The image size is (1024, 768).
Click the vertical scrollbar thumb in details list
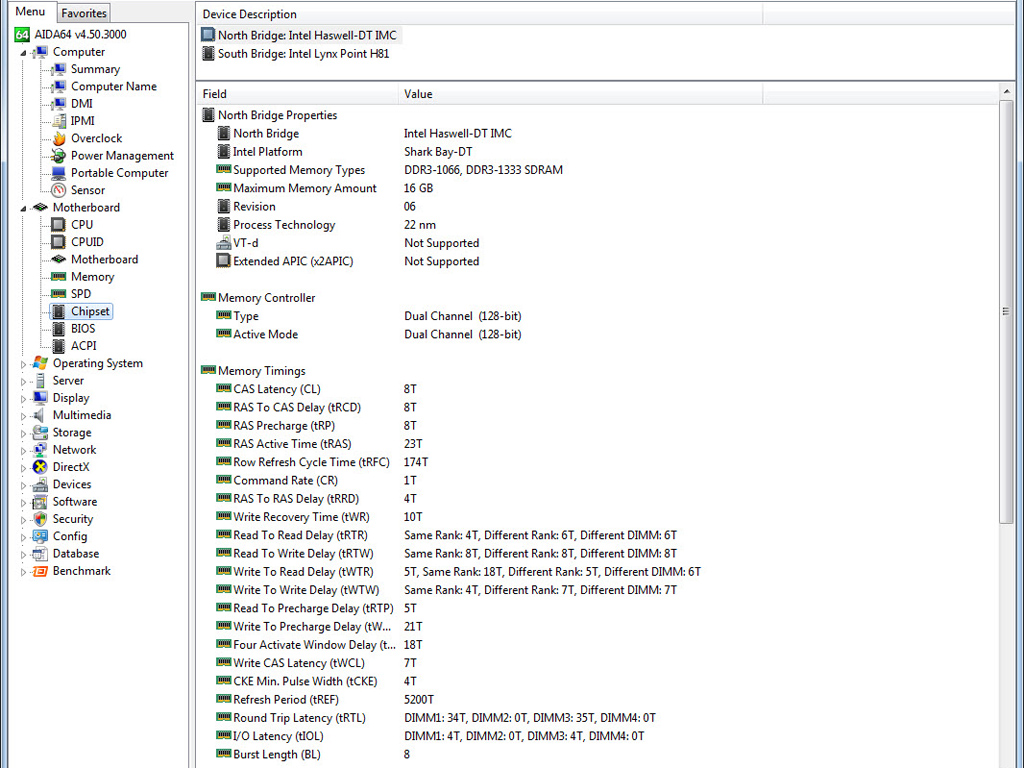(x=1006, y=312)
